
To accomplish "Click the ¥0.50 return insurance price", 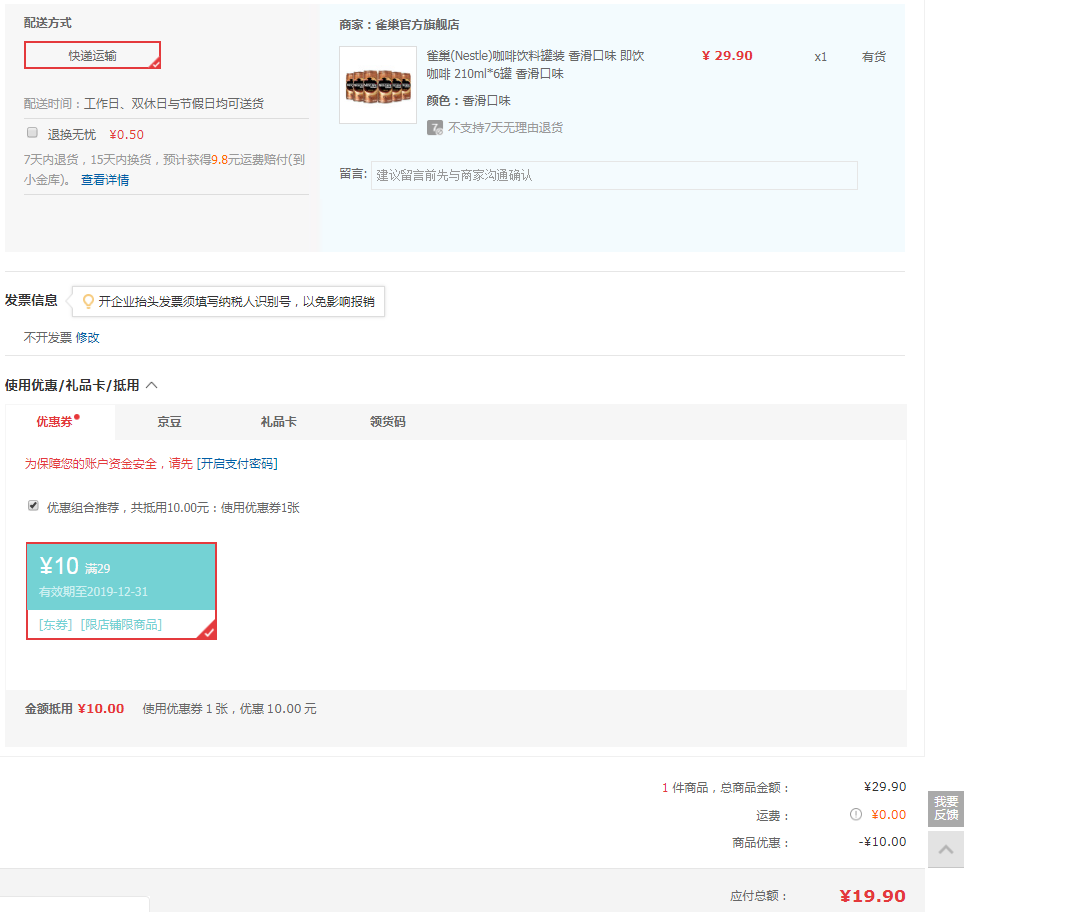I will [x=126, y=134].
